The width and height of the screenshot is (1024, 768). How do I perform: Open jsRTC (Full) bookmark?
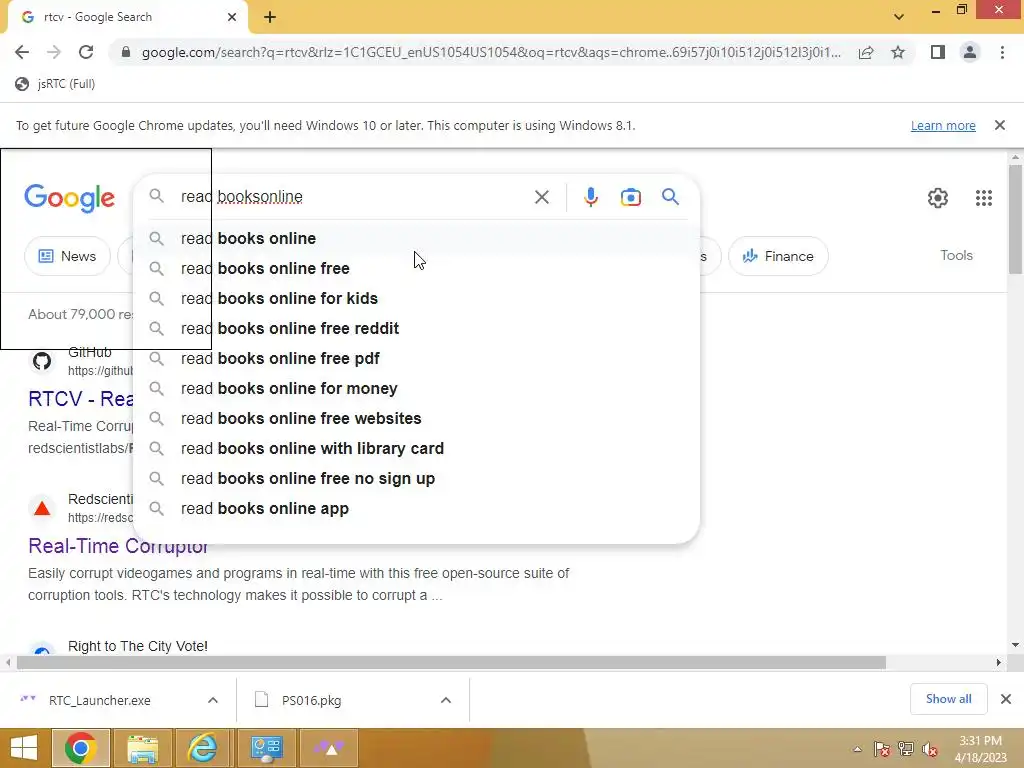click(56, 84)
